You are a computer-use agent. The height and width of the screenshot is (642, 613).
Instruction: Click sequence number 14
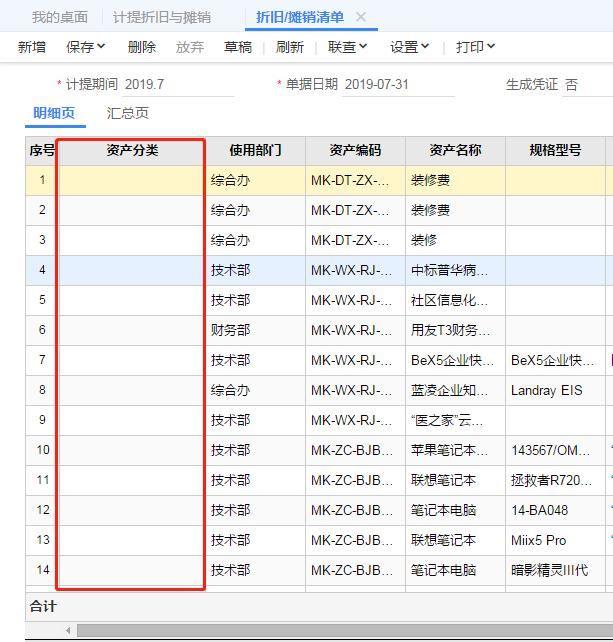(43, 570)
